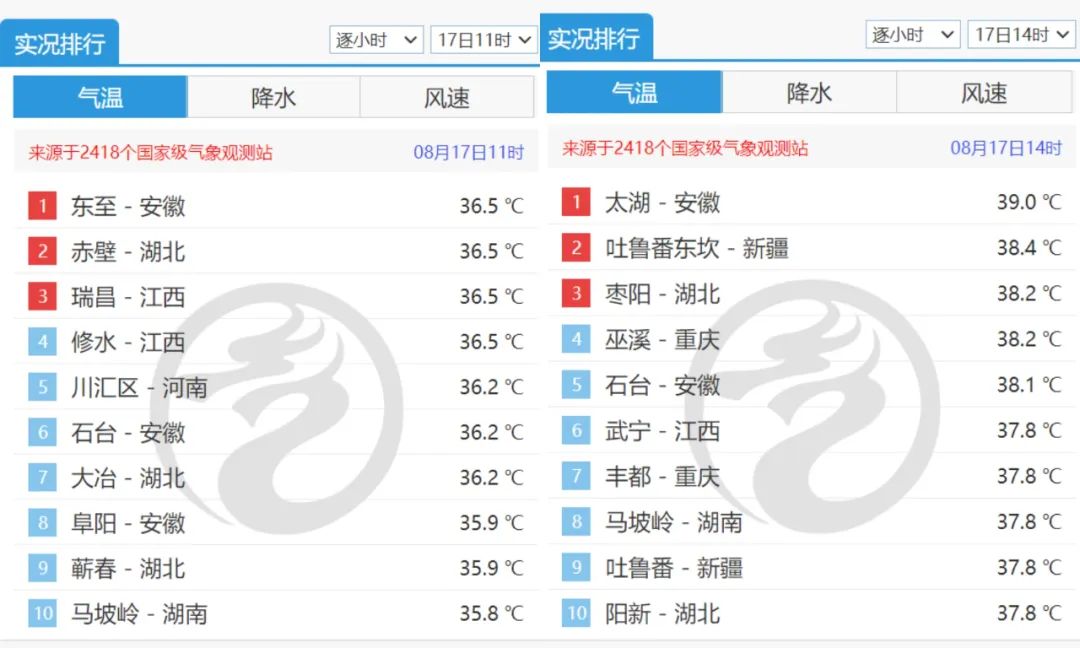This screenshot has width=1080, height=648.
Task: Click the 实况排行 header above 17日11时 panel
Action: pos(60,44)
